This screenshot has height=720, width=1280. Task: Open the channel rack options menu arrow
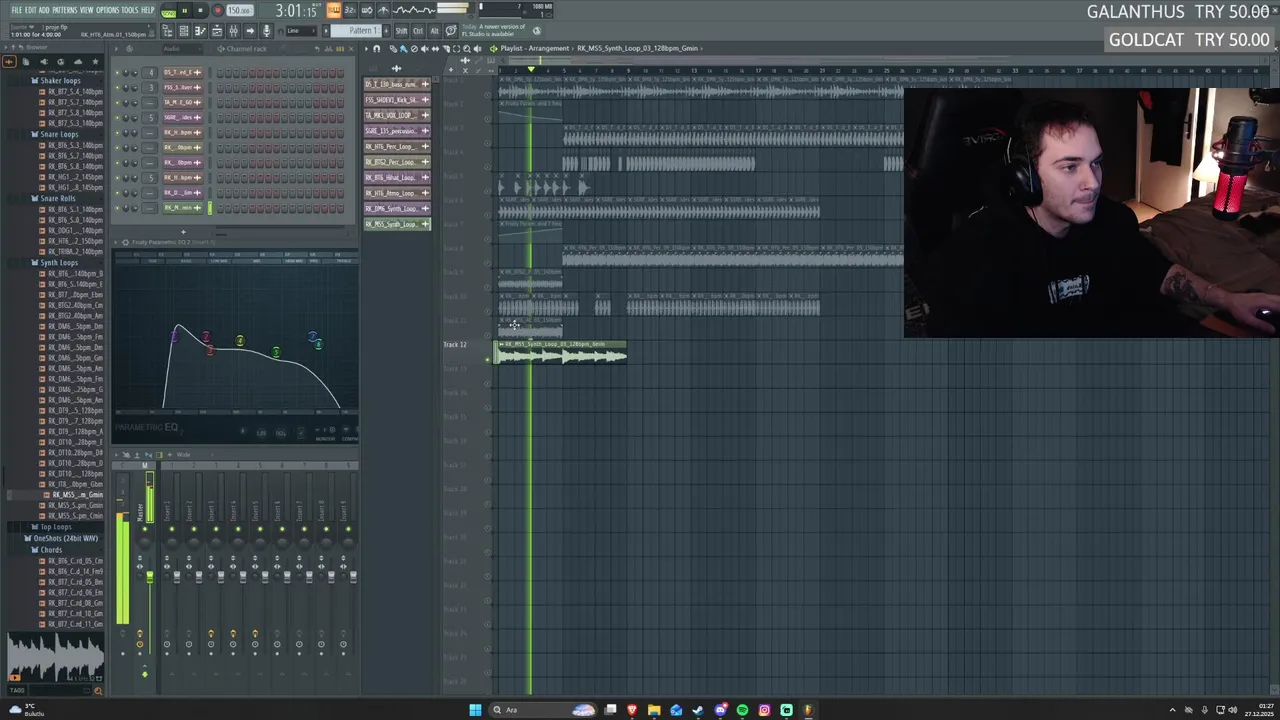[116, 48]
